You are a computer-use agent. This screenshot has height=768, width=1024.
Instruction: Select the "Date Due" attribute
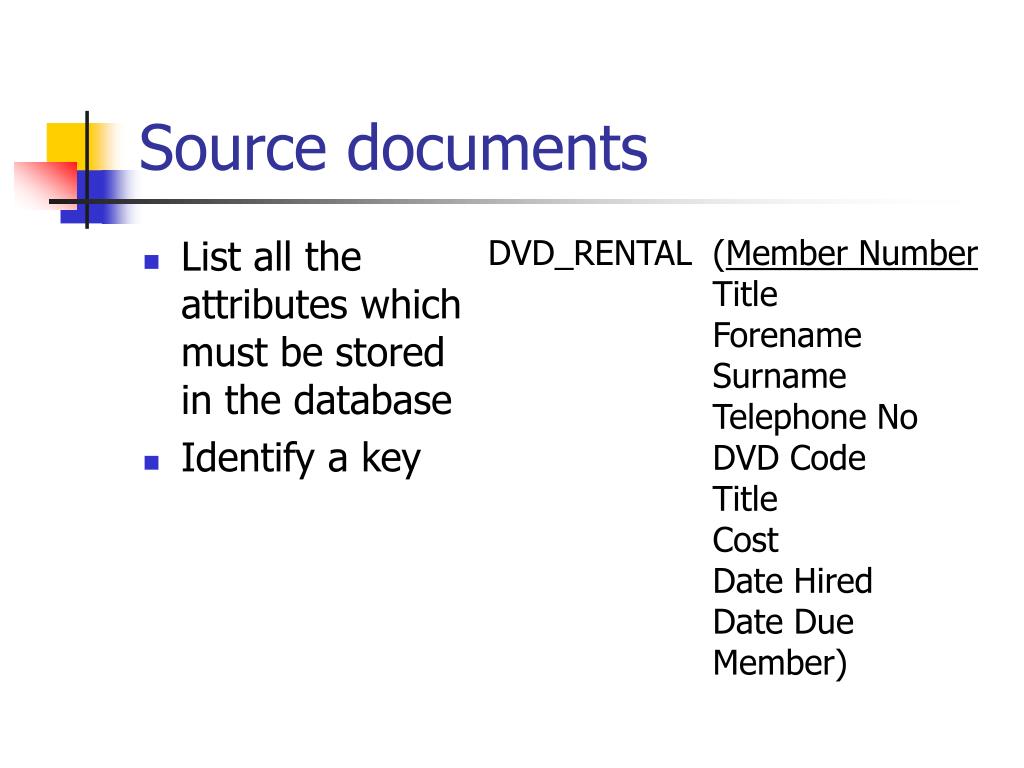coord(783,622)
